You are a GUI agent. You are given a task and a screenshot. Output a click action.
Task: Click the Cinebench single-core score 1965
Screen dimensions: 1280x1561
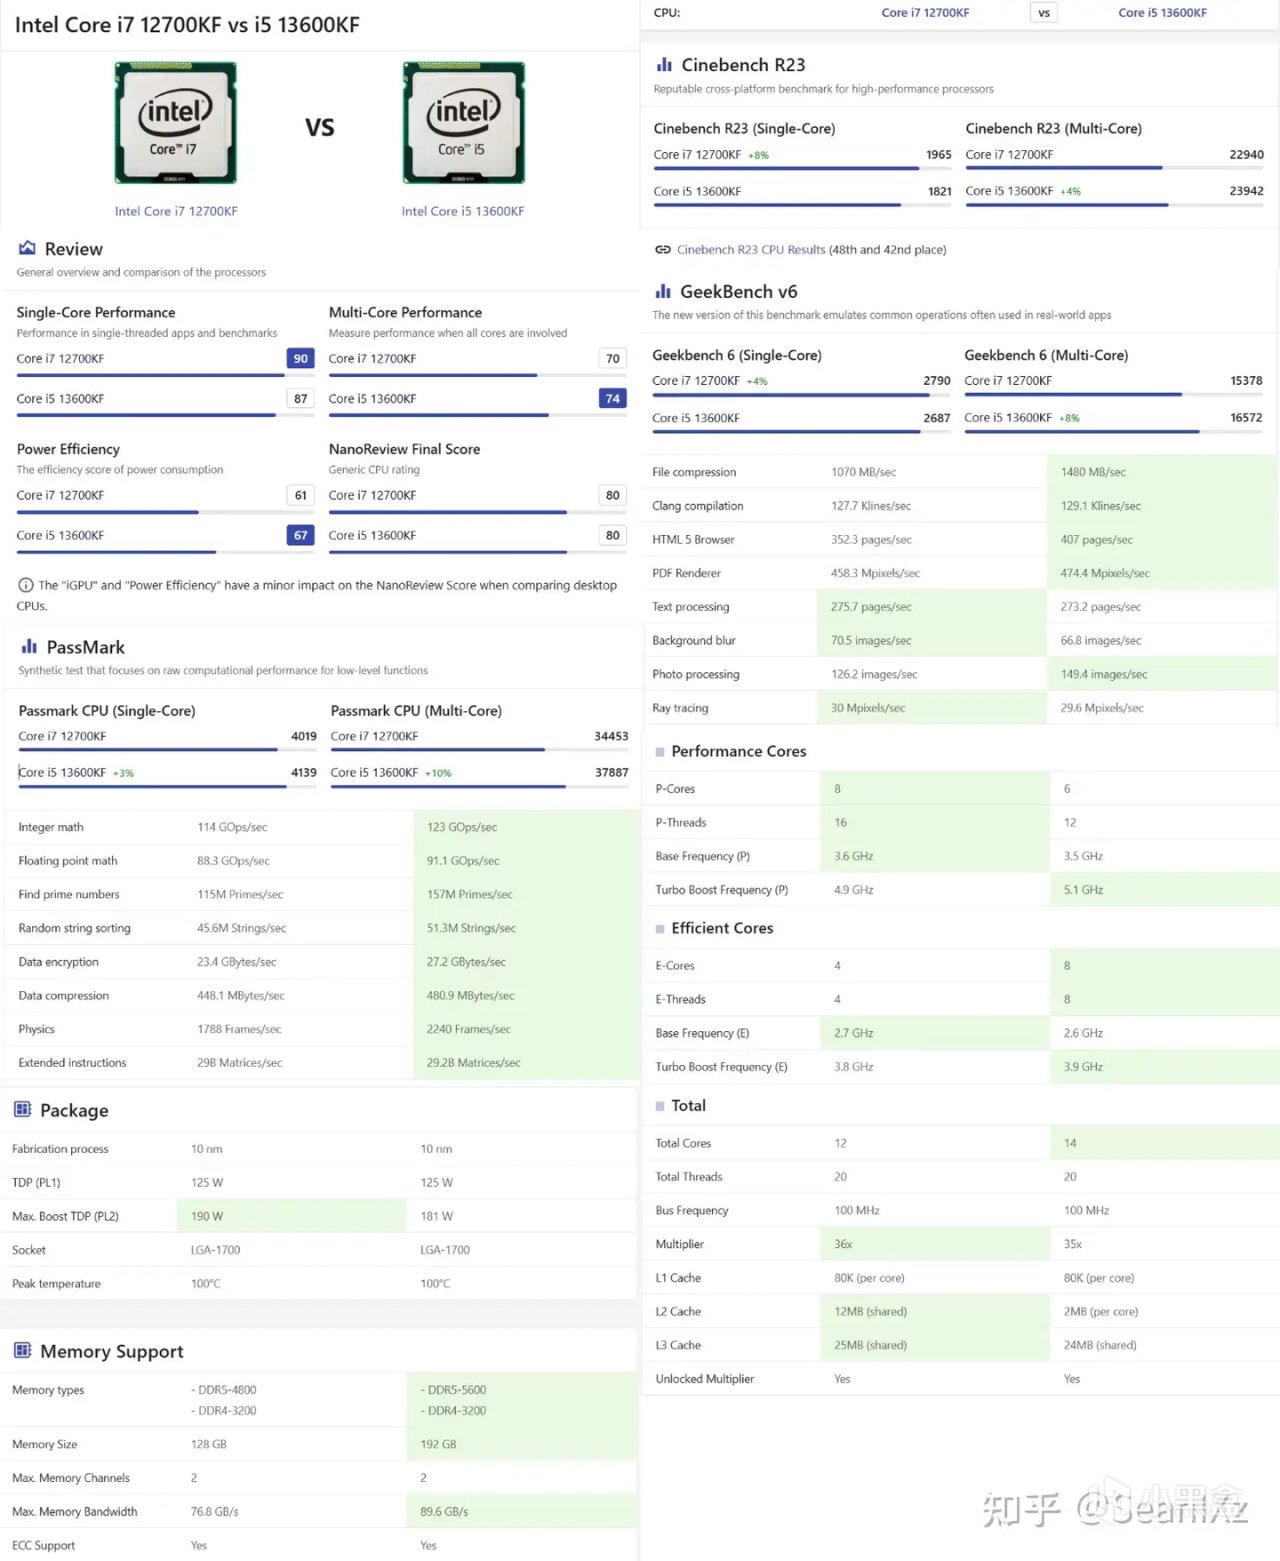(x=939, y=155)
